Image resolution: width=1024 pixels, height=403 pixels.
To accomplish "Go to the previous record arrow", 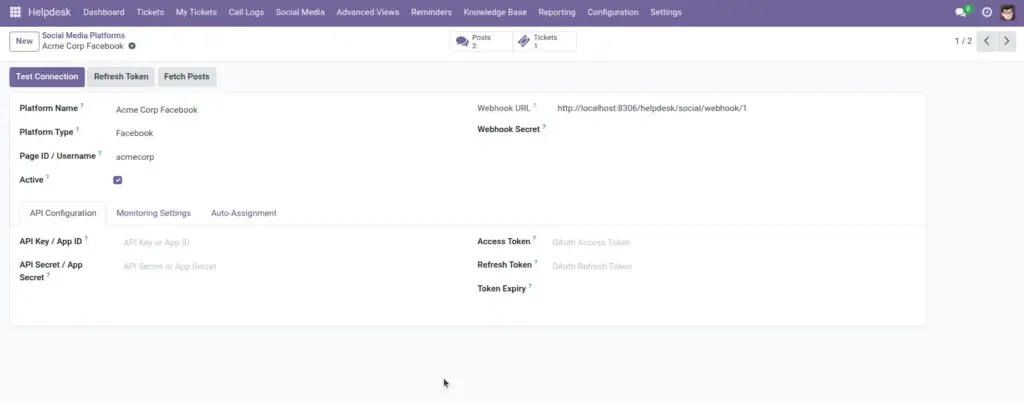I will tap(987, 40).
